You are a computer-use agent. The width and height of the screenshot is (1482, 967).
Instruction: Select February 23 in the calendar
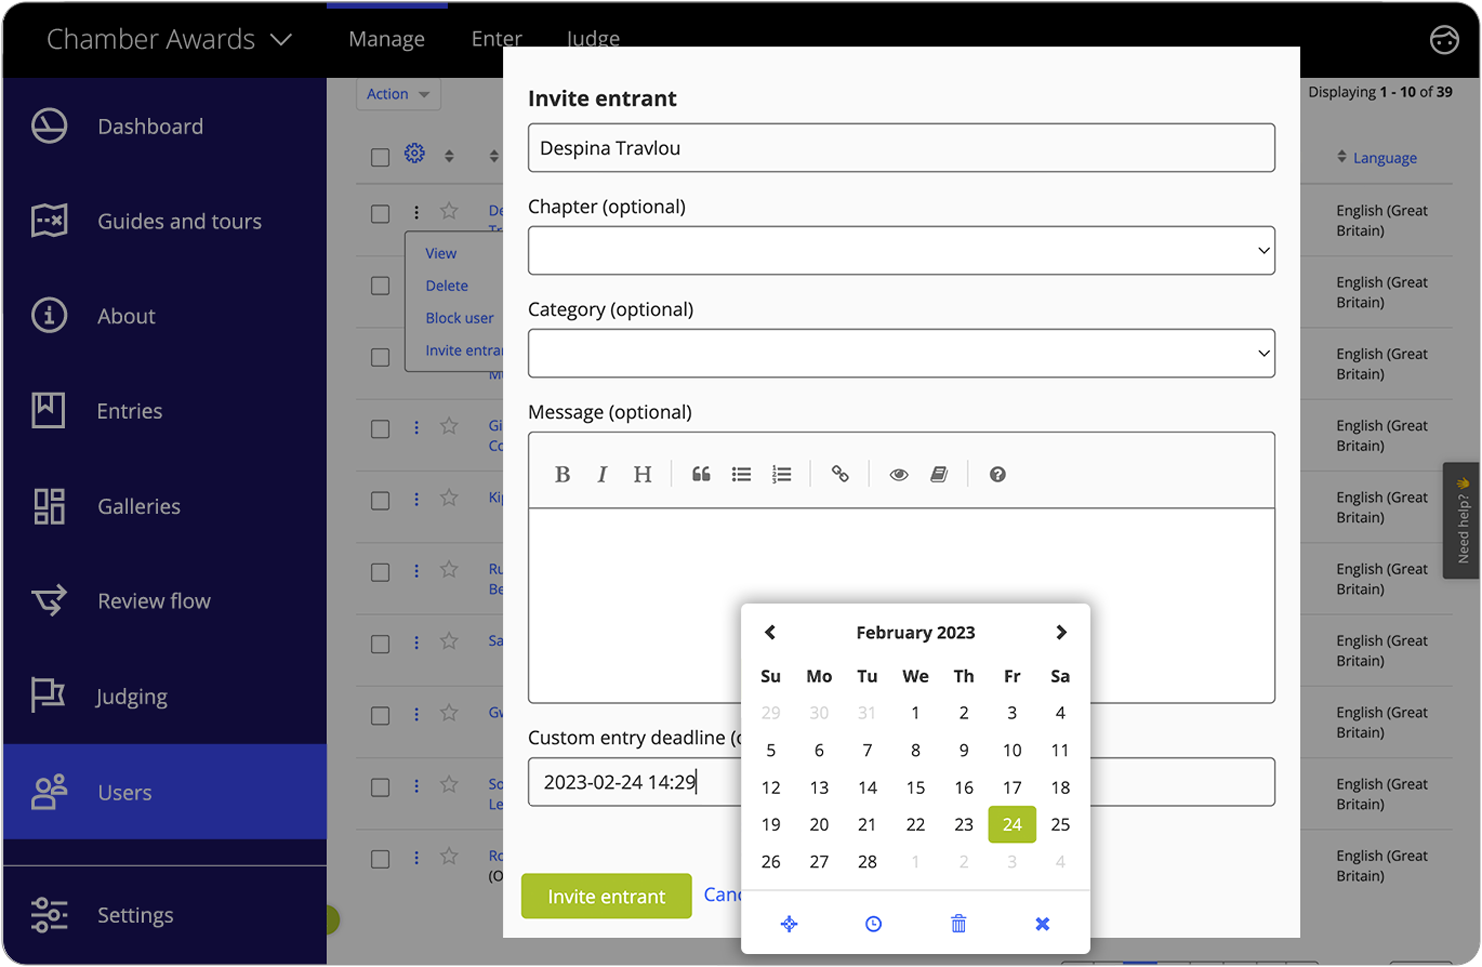963,824
